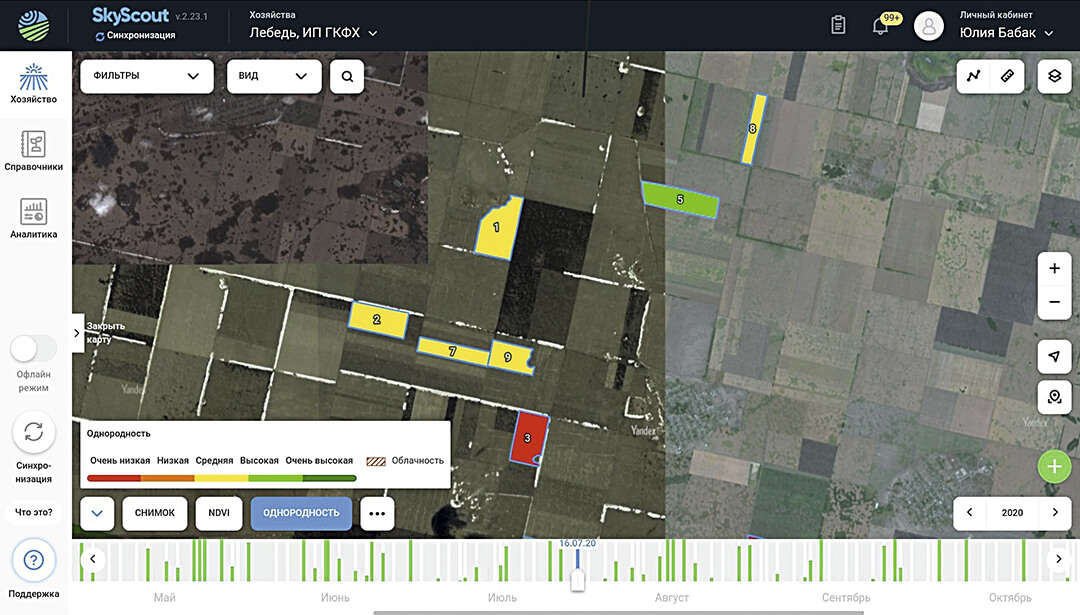This screenshot has height=615, width=1080.
Task: Select the ruler measurement tool
Action: point(1007,76)
